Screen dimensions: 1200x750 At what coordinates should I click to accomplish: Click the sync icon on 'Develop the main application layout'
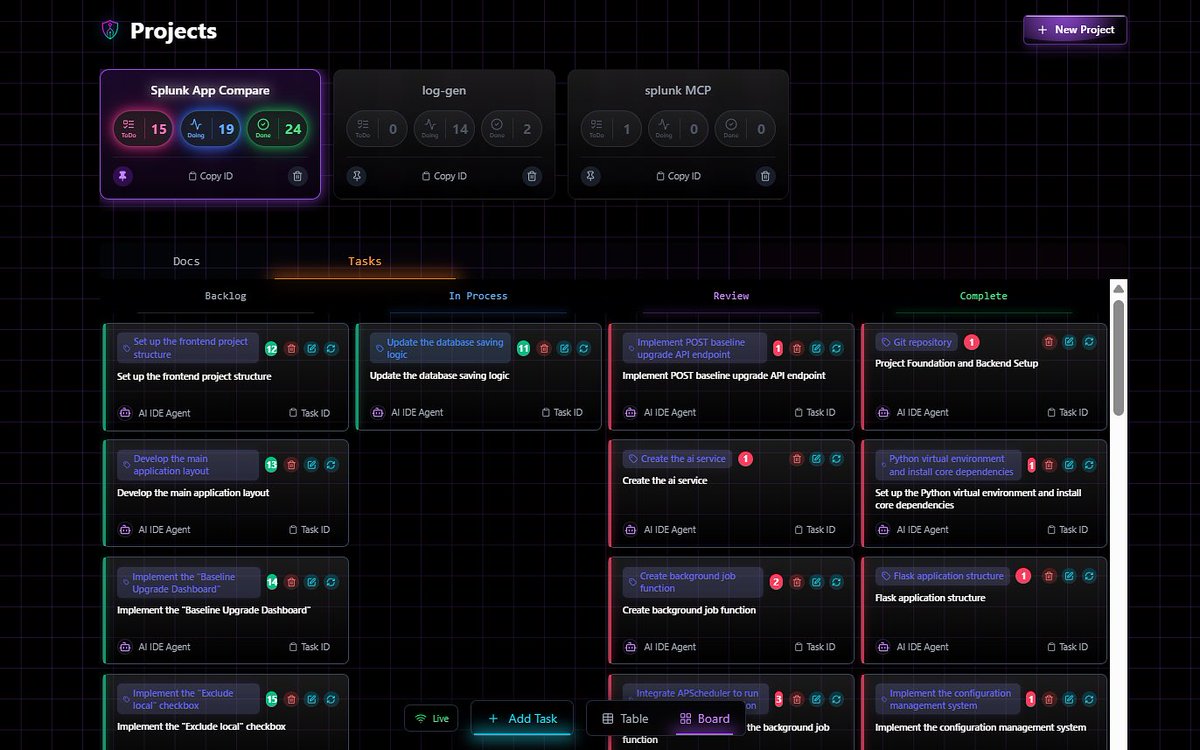(331, 465)
